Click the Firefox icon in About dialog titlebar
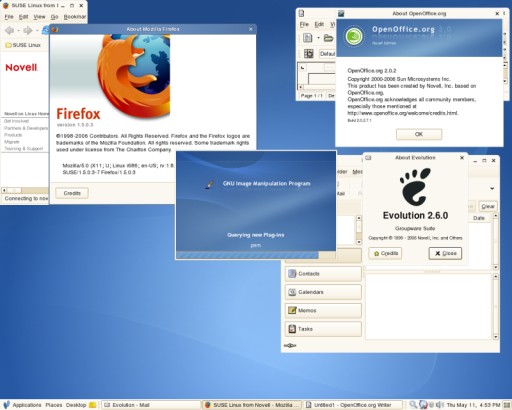Screen dimensions: 512x410 point(55,29)
